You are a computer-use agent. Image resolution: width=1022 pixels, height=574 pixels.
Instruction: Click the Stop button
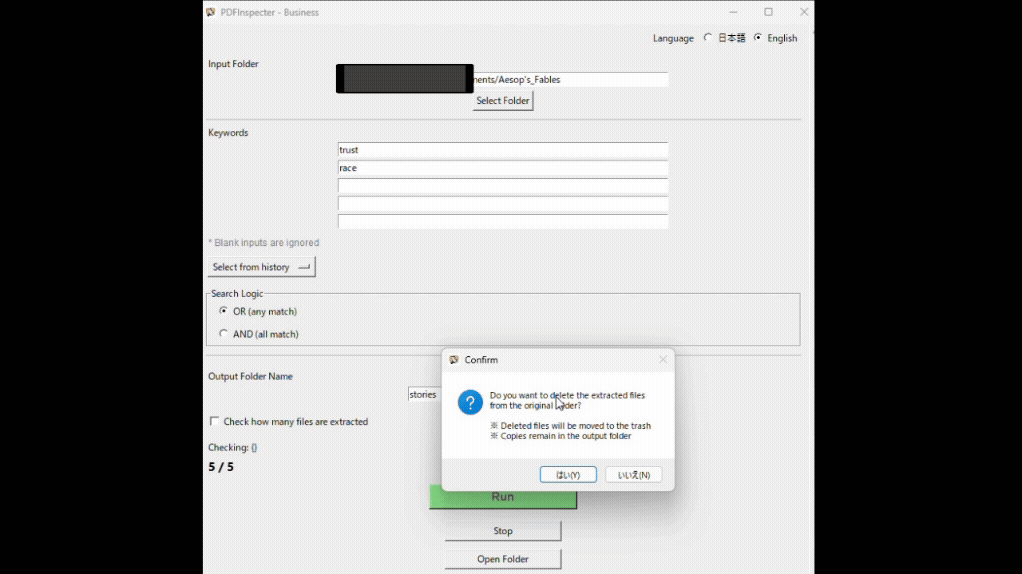pos(503,531)
